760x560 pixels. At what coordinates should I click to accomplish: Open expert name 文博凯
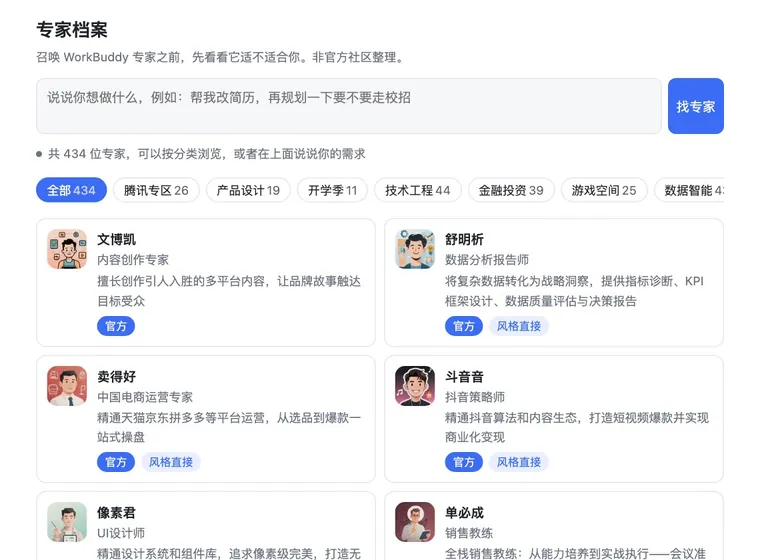(x=116, y=240)
